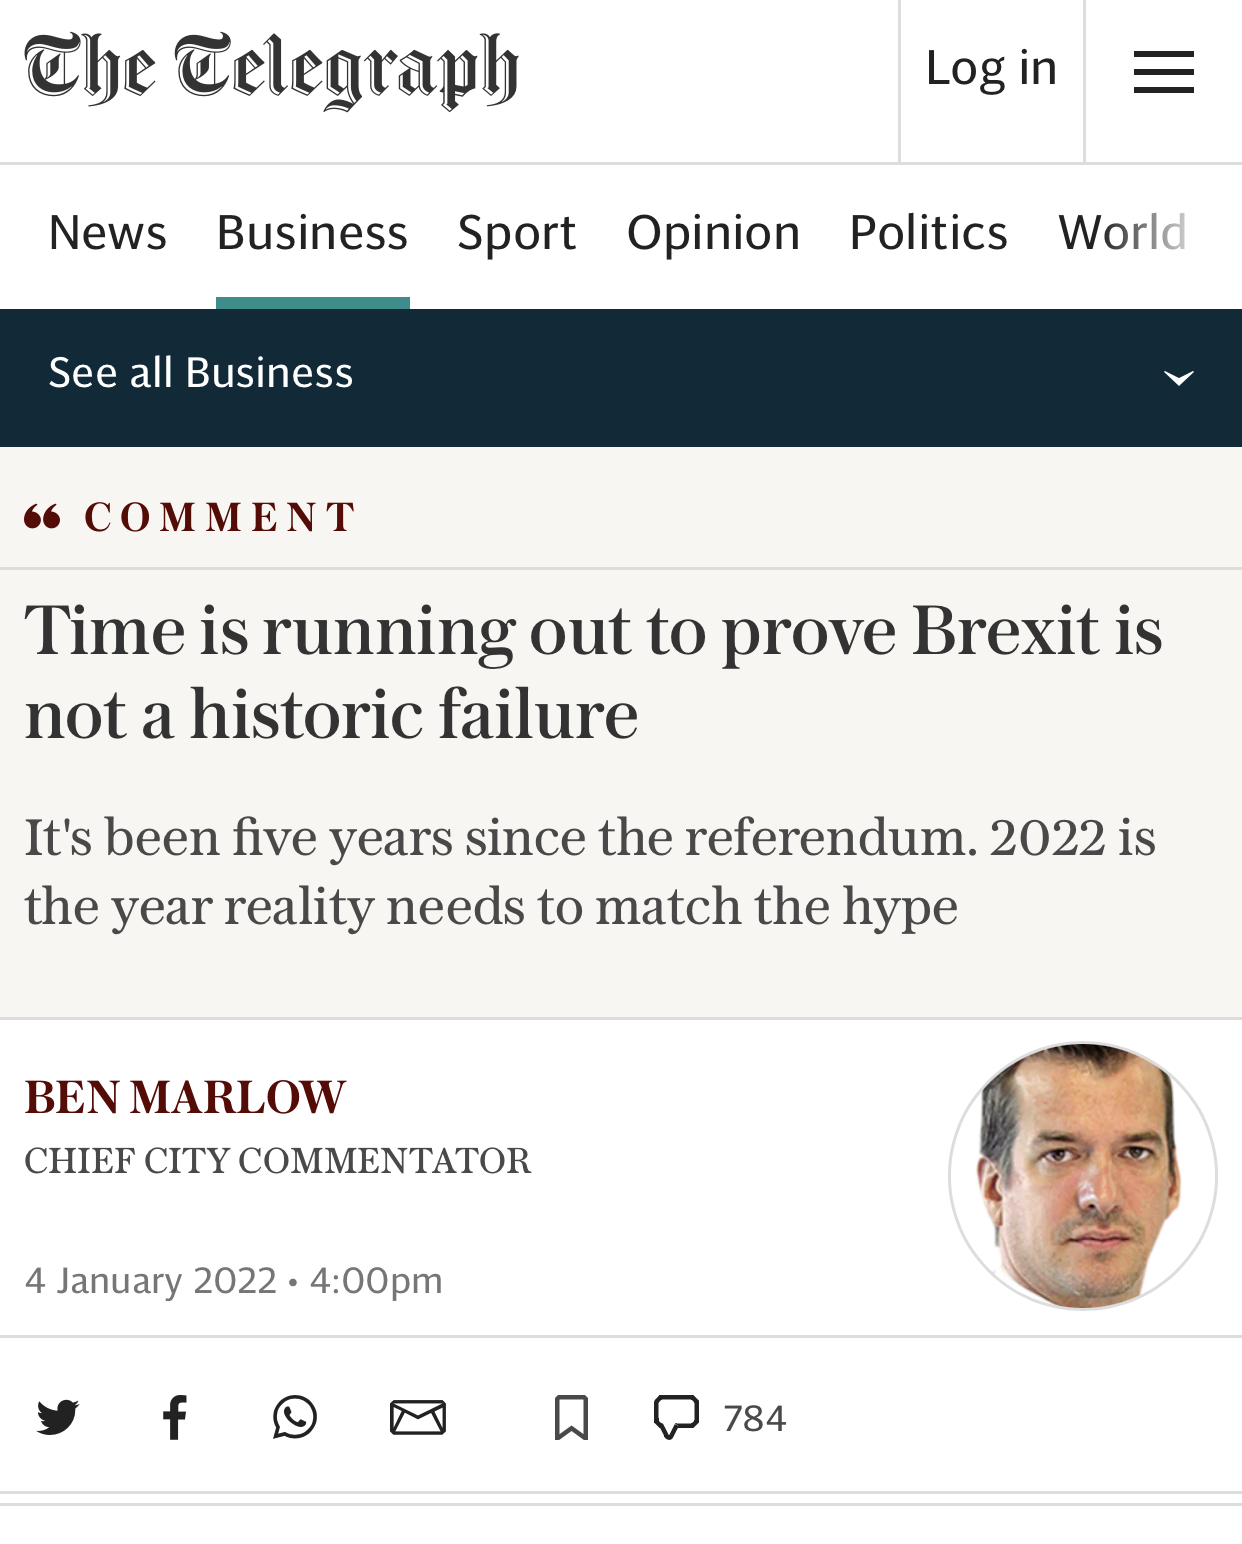Click the Comment section label
This screenshot has height=1544, width=1242.
(x=219, y=517)
